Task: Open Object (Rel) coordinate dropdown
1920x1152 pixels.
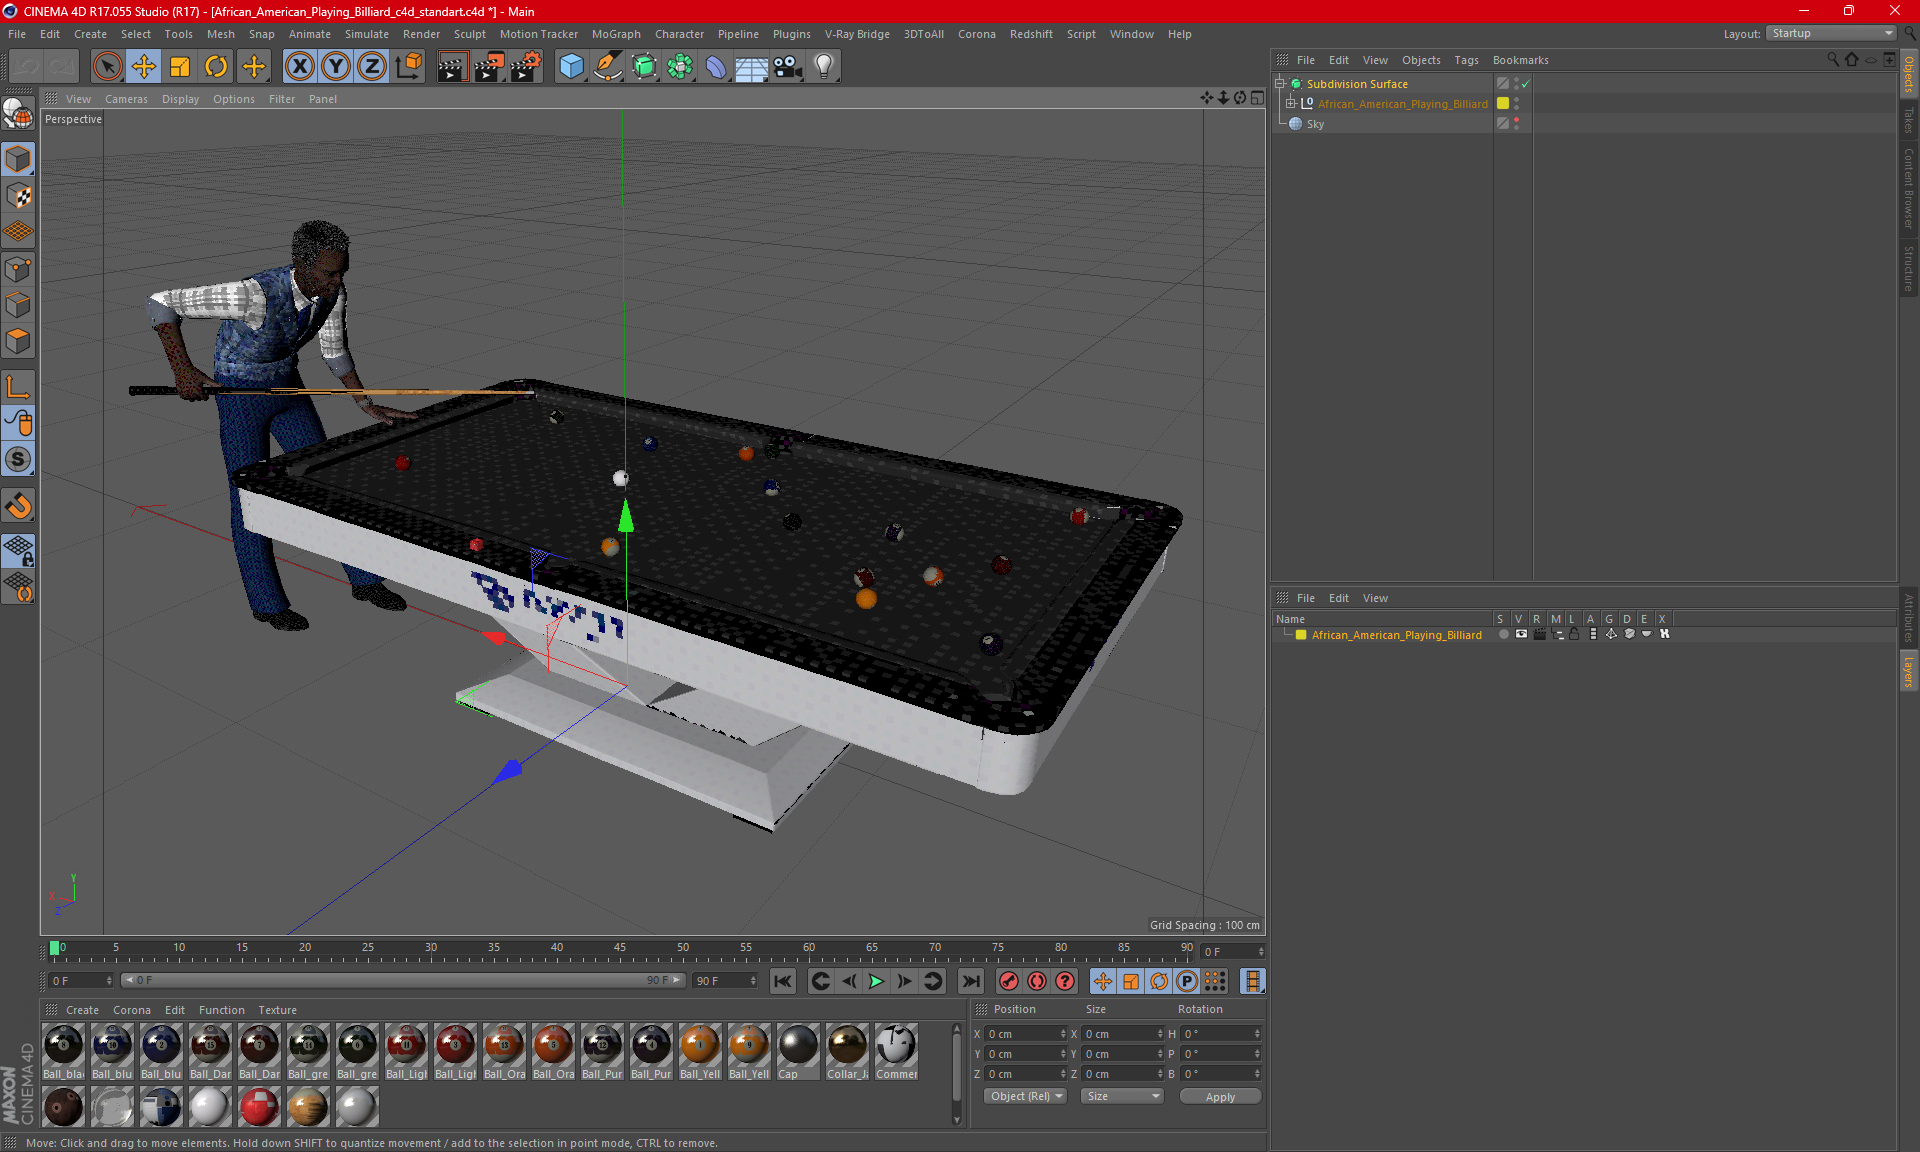Action: [x=1026, y=1096]
